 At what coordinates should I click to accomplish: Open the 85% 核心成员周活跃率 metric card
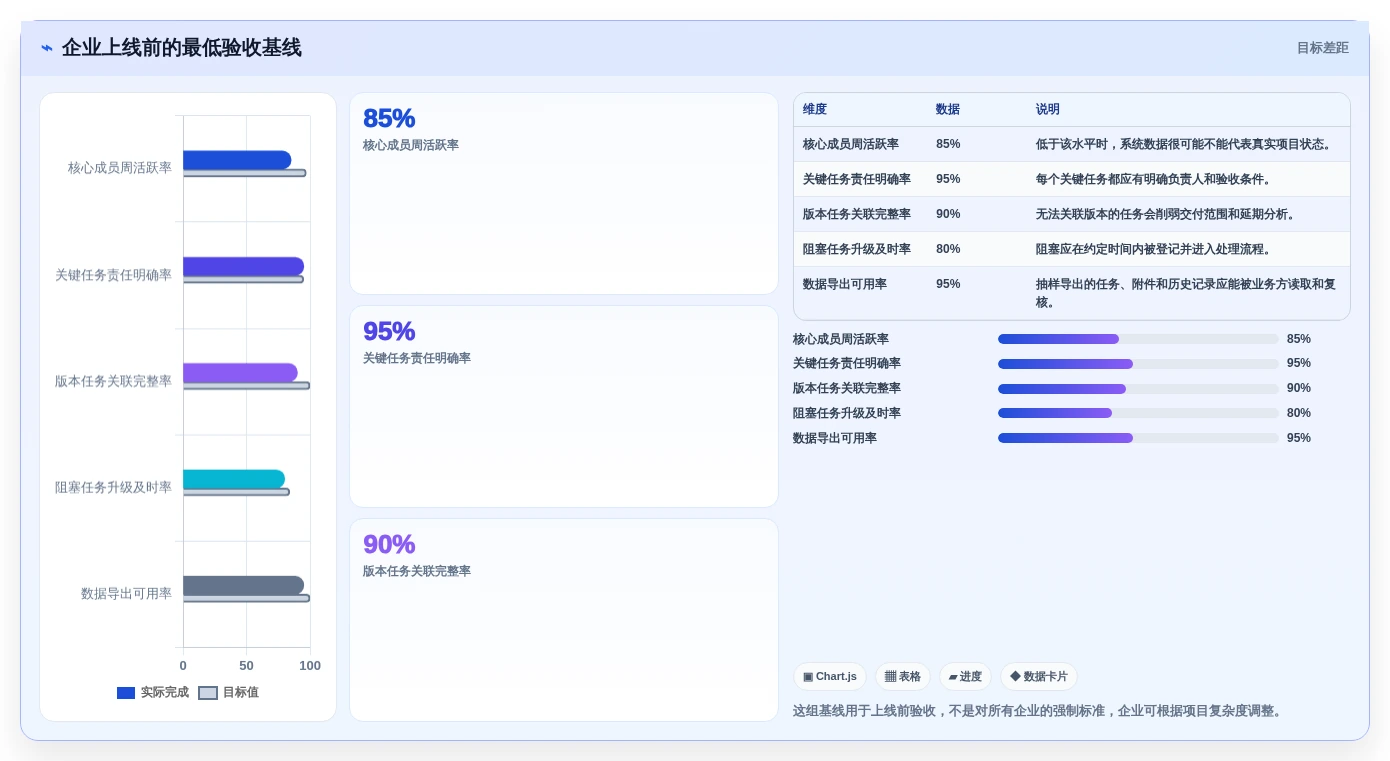pyautogui.click(x=564, y=194)
